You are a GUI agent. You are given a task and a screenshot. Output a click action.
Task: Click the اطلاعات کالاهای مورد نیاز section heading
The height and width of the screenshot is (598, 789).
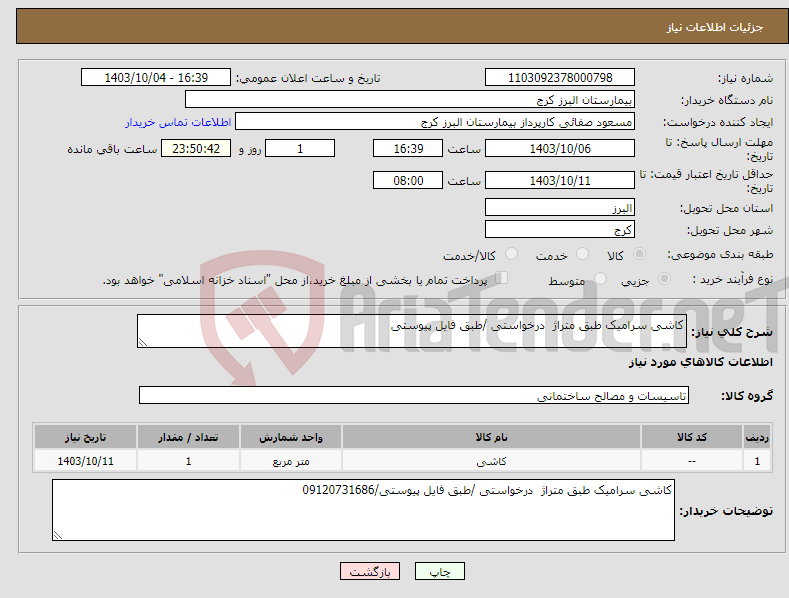point(700,362)
